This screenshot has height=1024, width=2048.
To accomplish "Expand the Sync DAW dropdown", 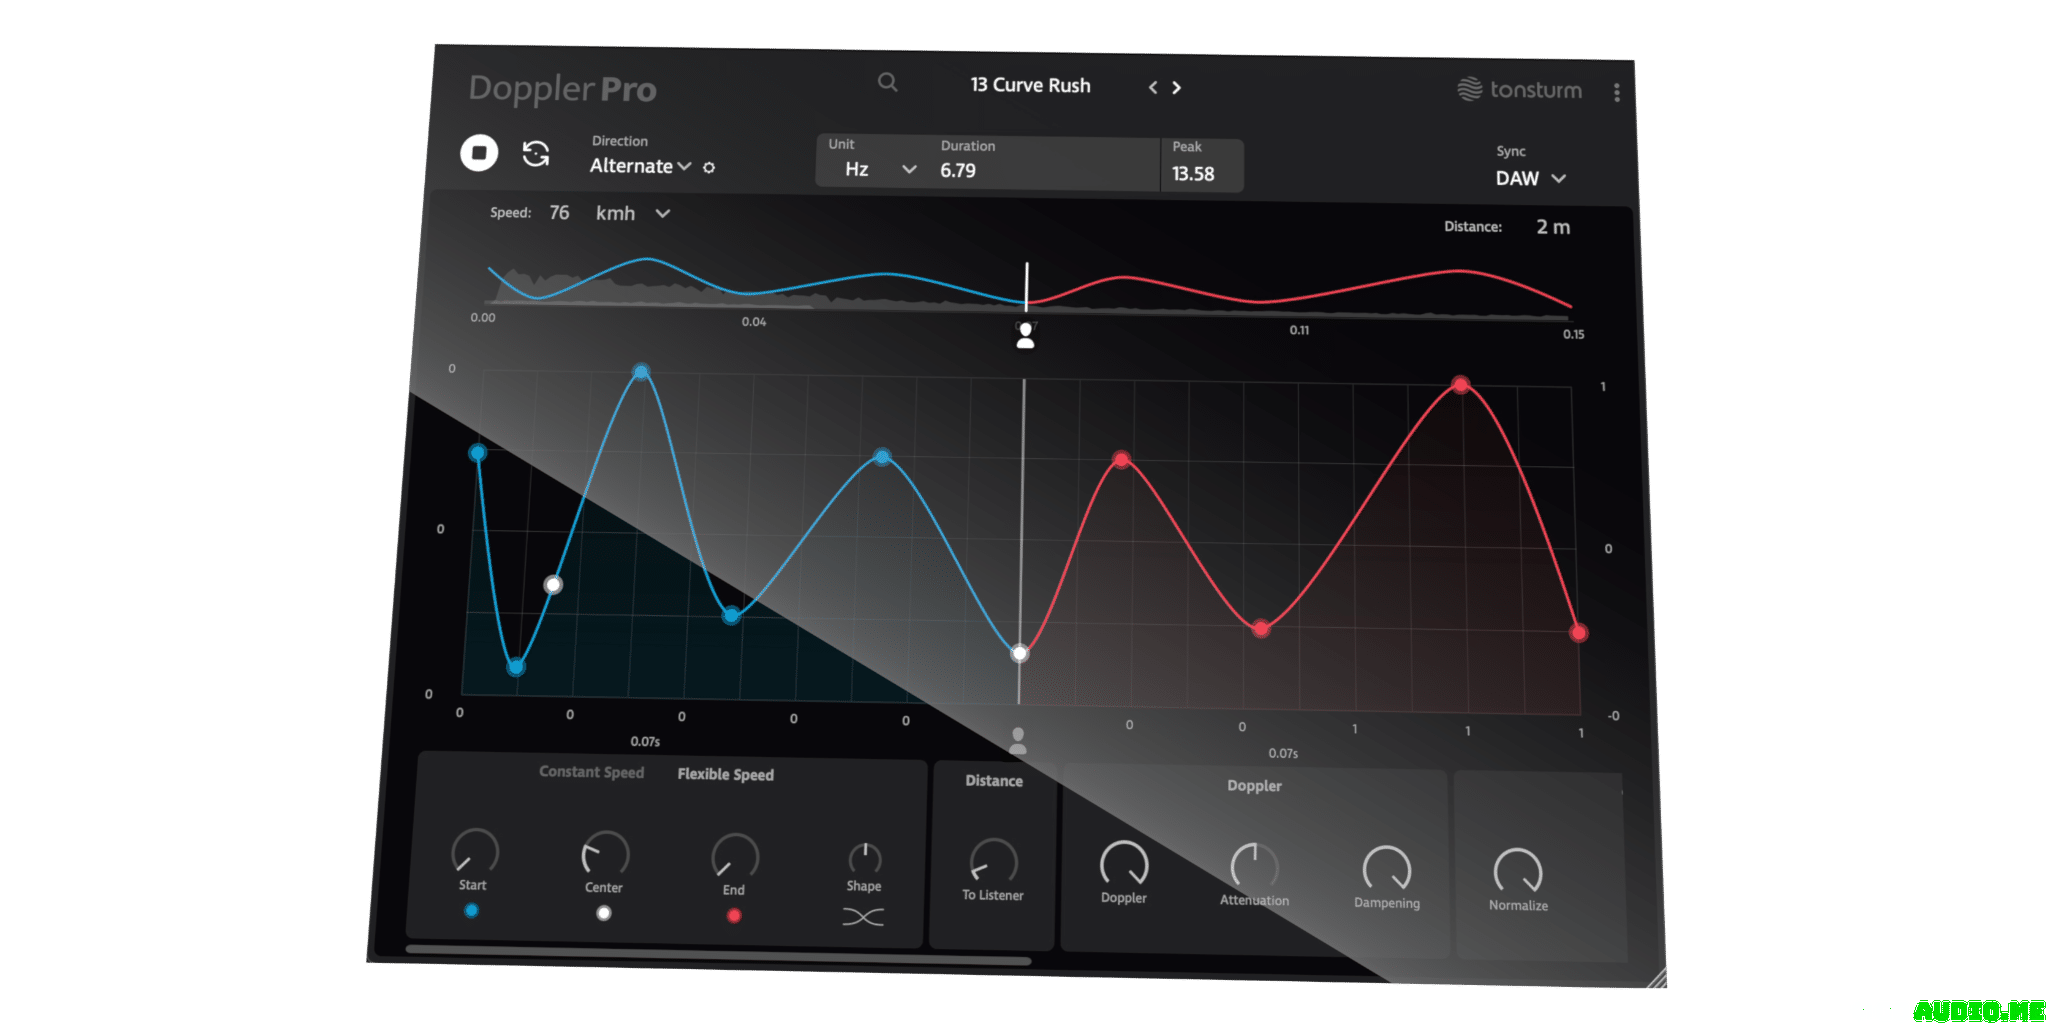I will point(1530,178).
